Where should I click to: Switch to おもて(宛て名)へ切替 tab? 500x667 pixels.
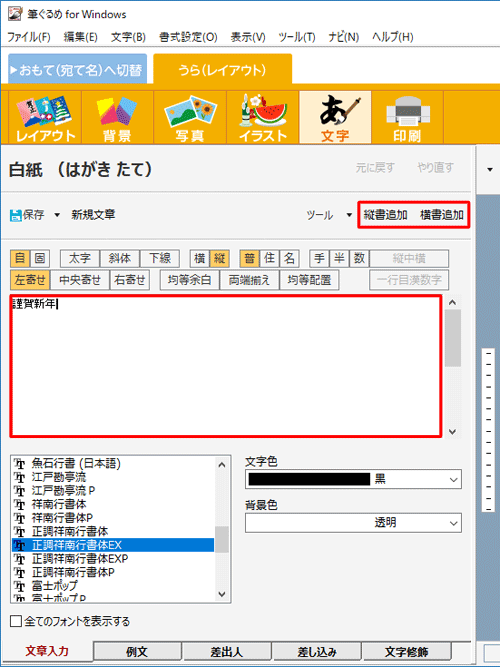[77, 69]
